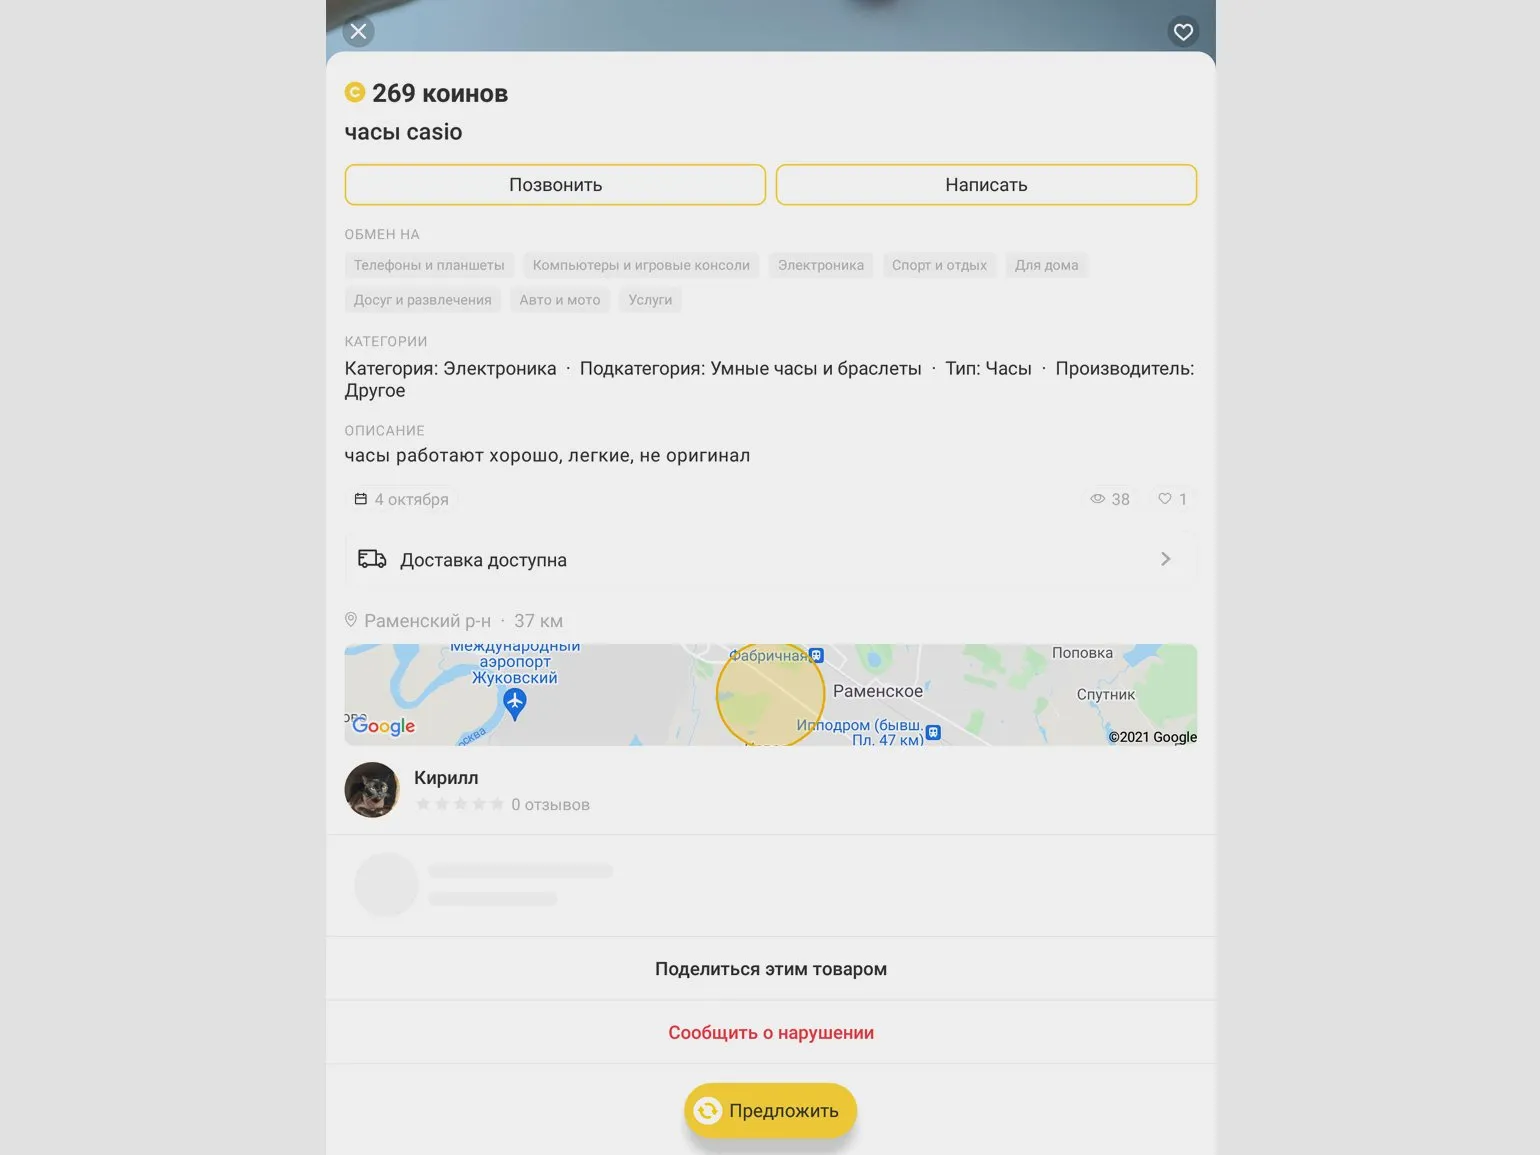The height and width of the screenshot is (1155, 1540).
Task: Add the listing to favorites with the heart icon
Action: point(1183,32)
